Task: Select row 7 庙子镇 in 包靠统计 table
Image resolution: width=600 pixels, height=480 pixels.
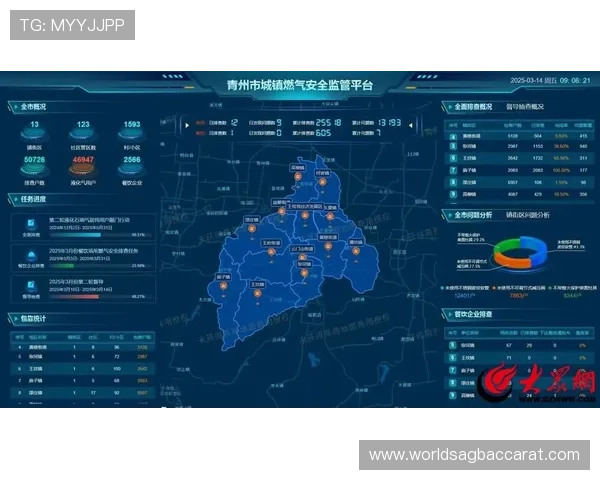Action: pos(82,380)
